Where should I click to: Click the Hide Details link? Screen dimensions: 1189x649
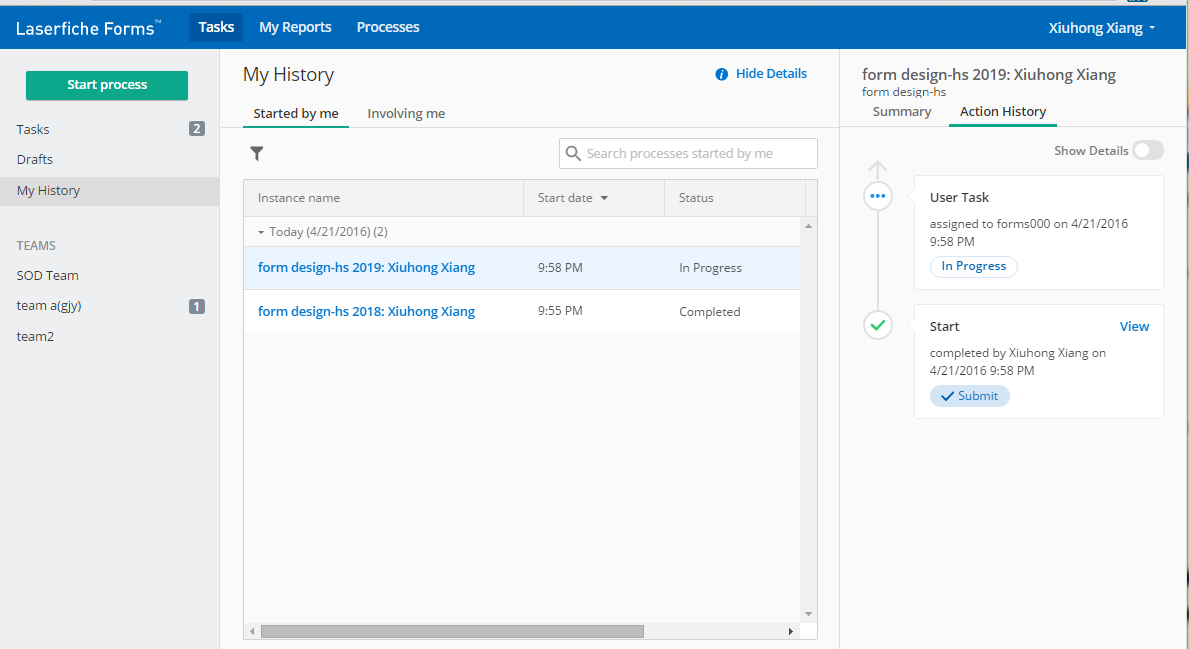(771, 74)
